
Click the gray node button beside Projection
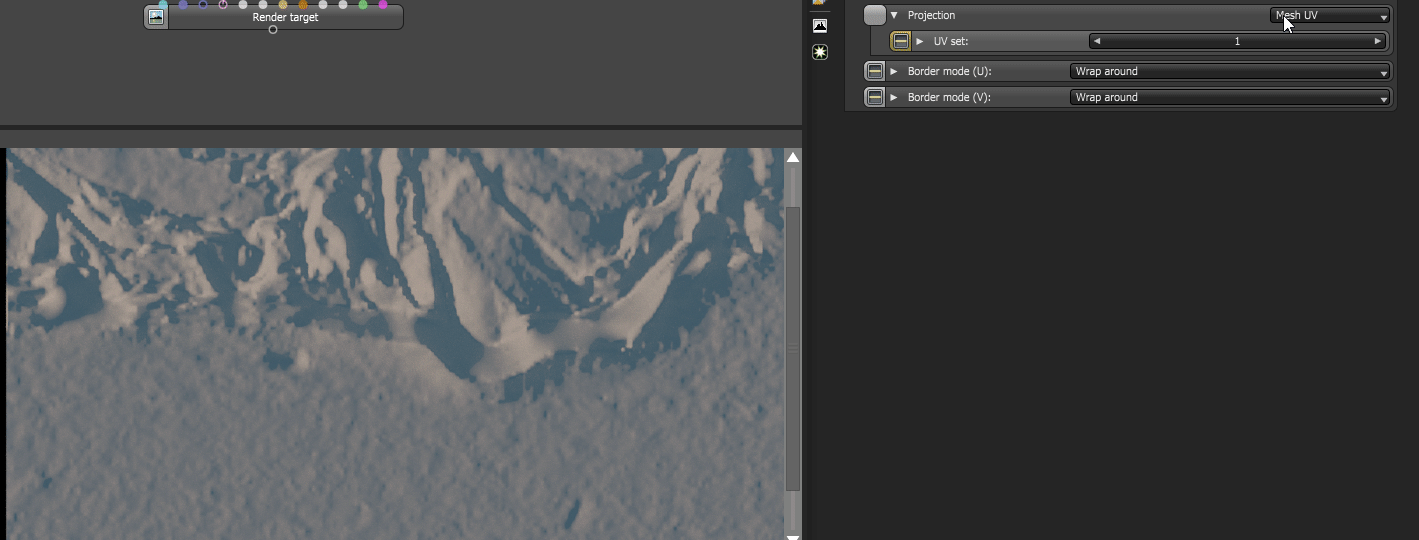875,15
